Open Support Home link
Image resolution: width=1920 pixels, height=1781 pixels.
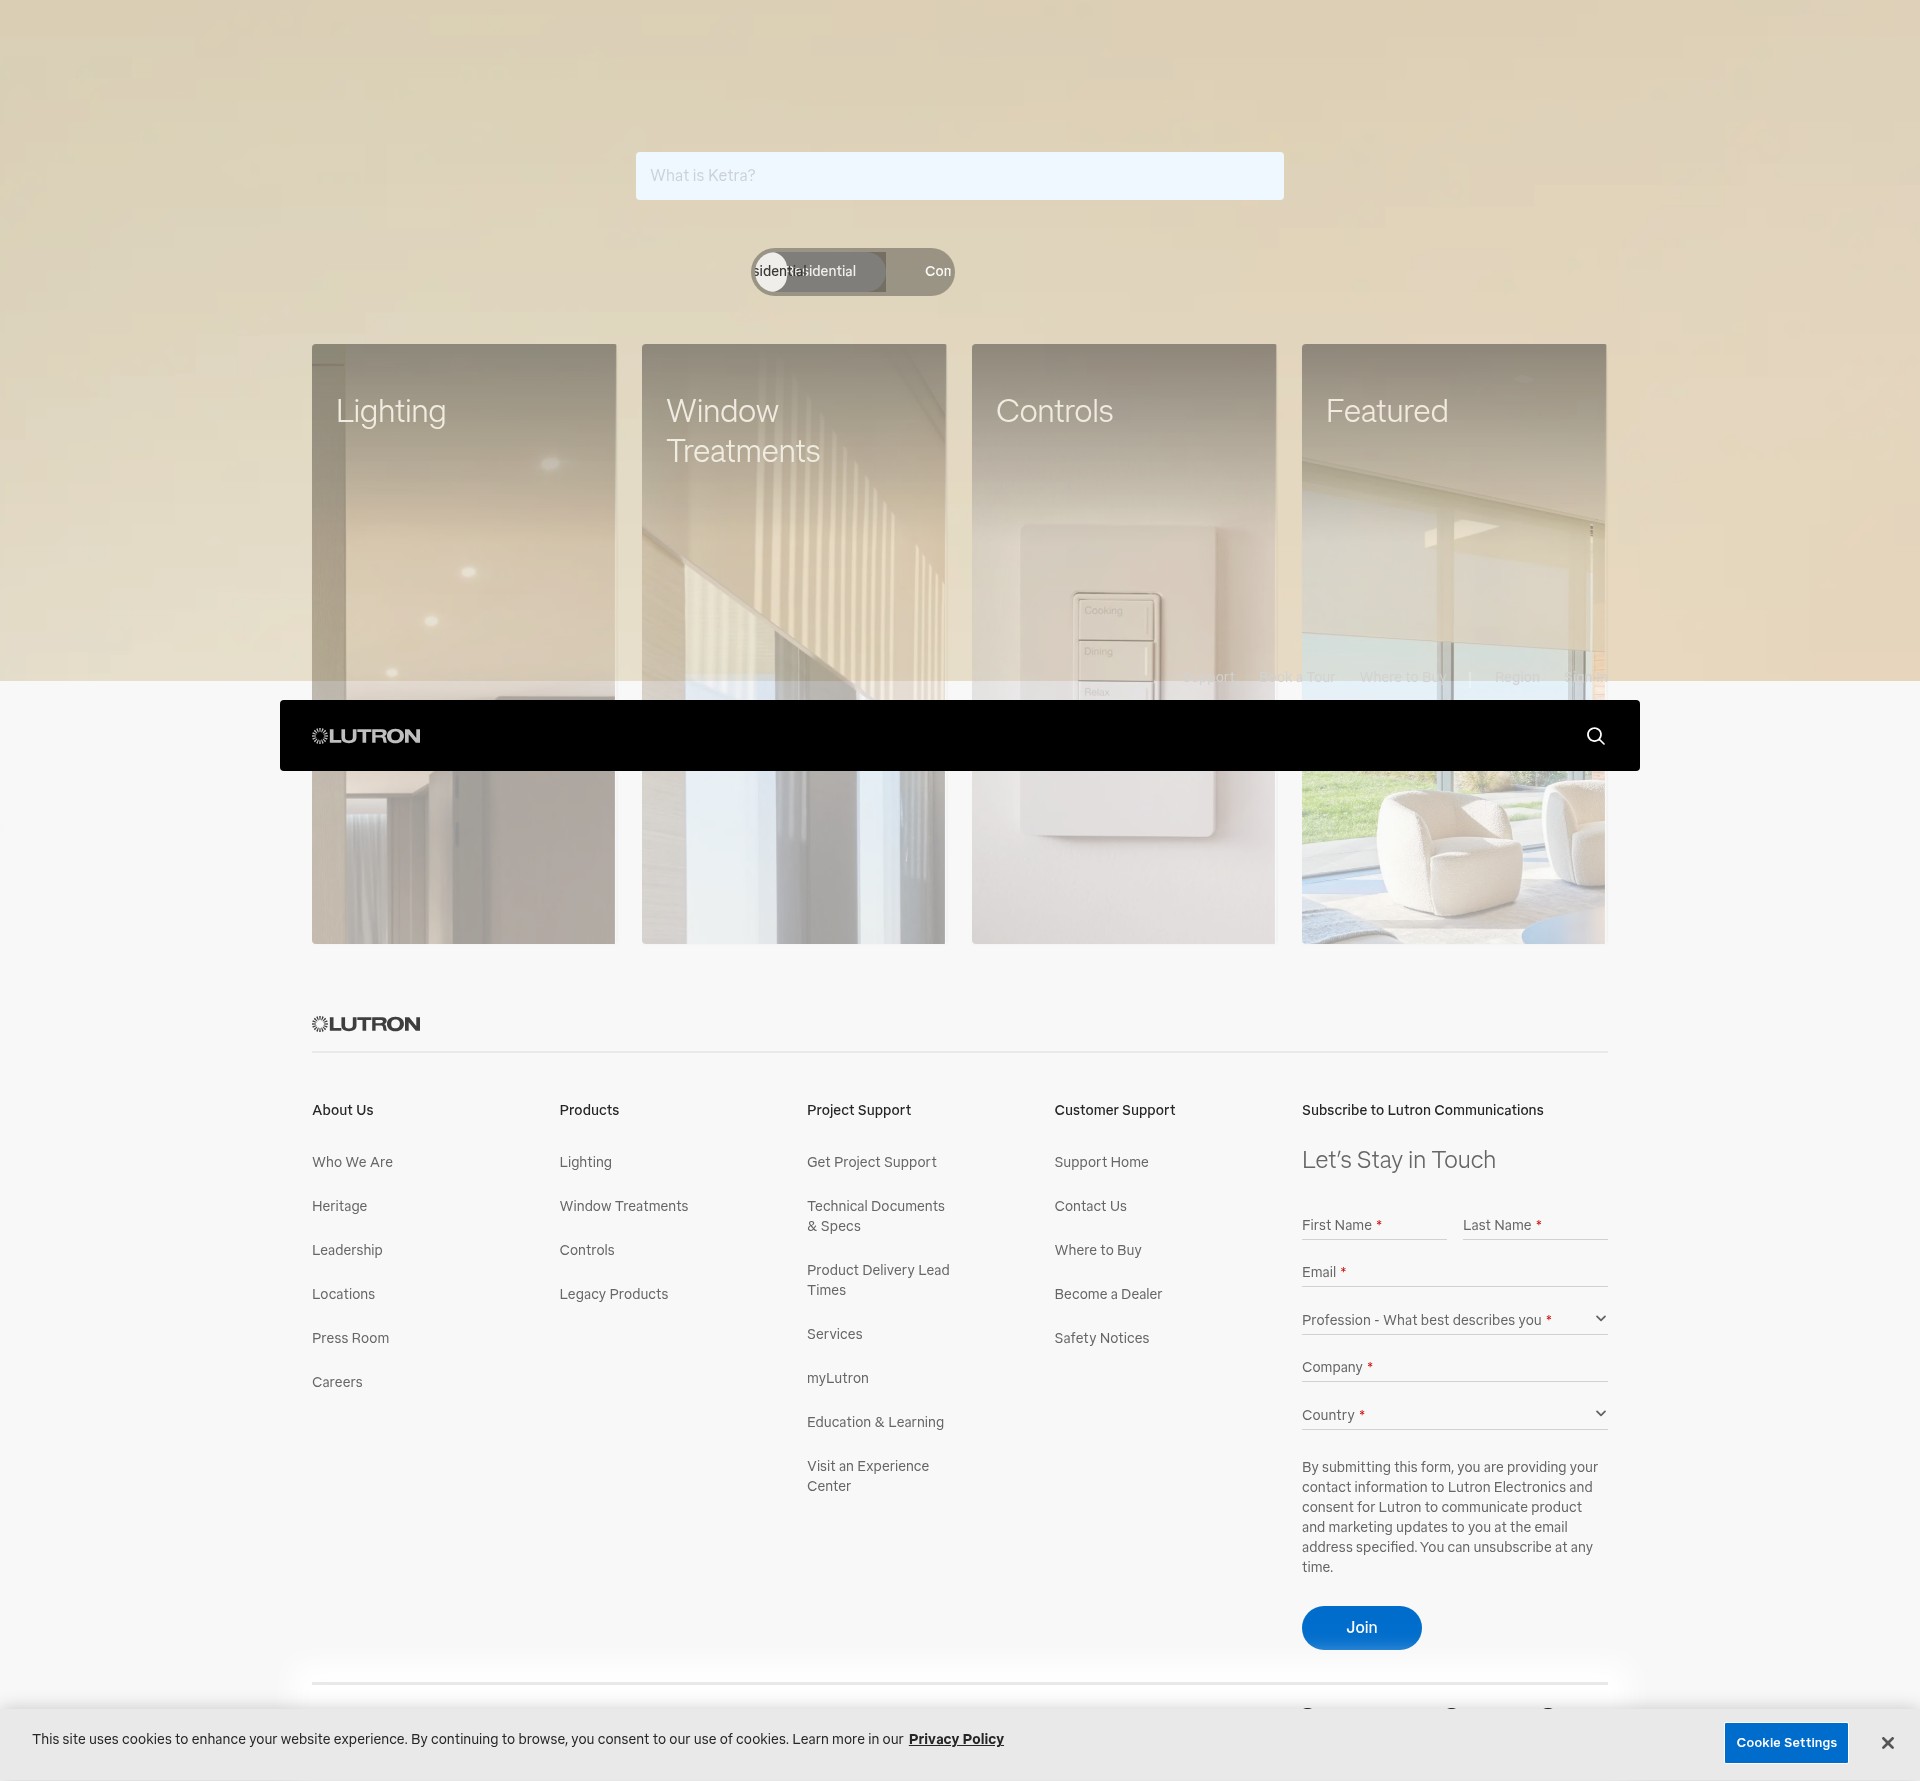[x=1101, y=1162]
